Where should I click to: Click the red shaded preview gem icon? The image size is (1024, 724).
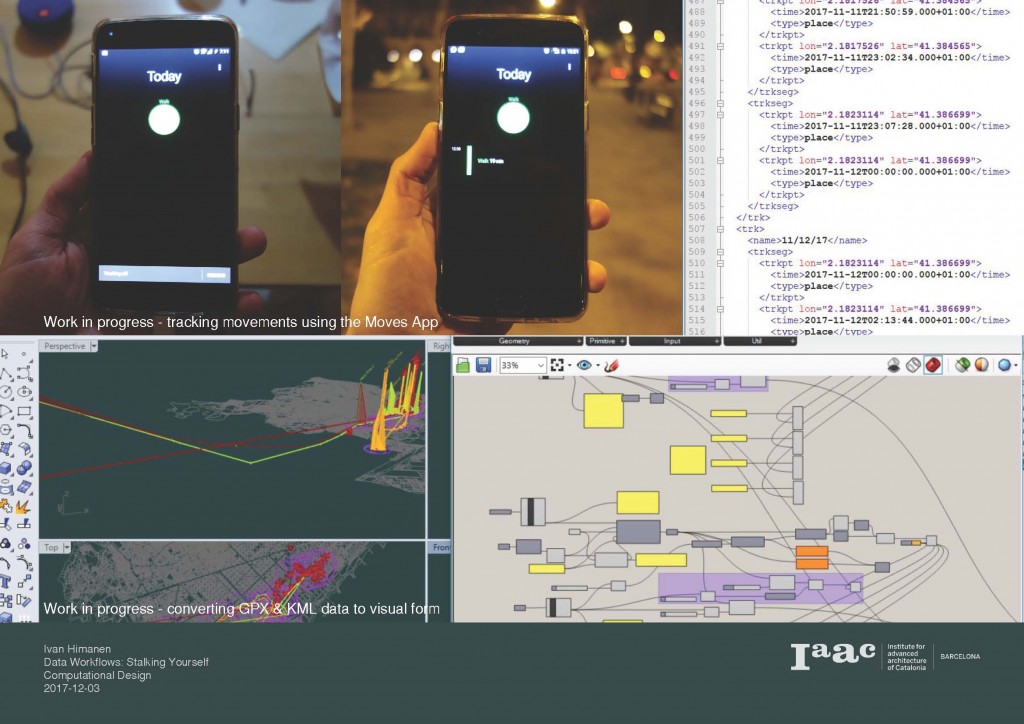pyautogui.click(x=932, y=364)
